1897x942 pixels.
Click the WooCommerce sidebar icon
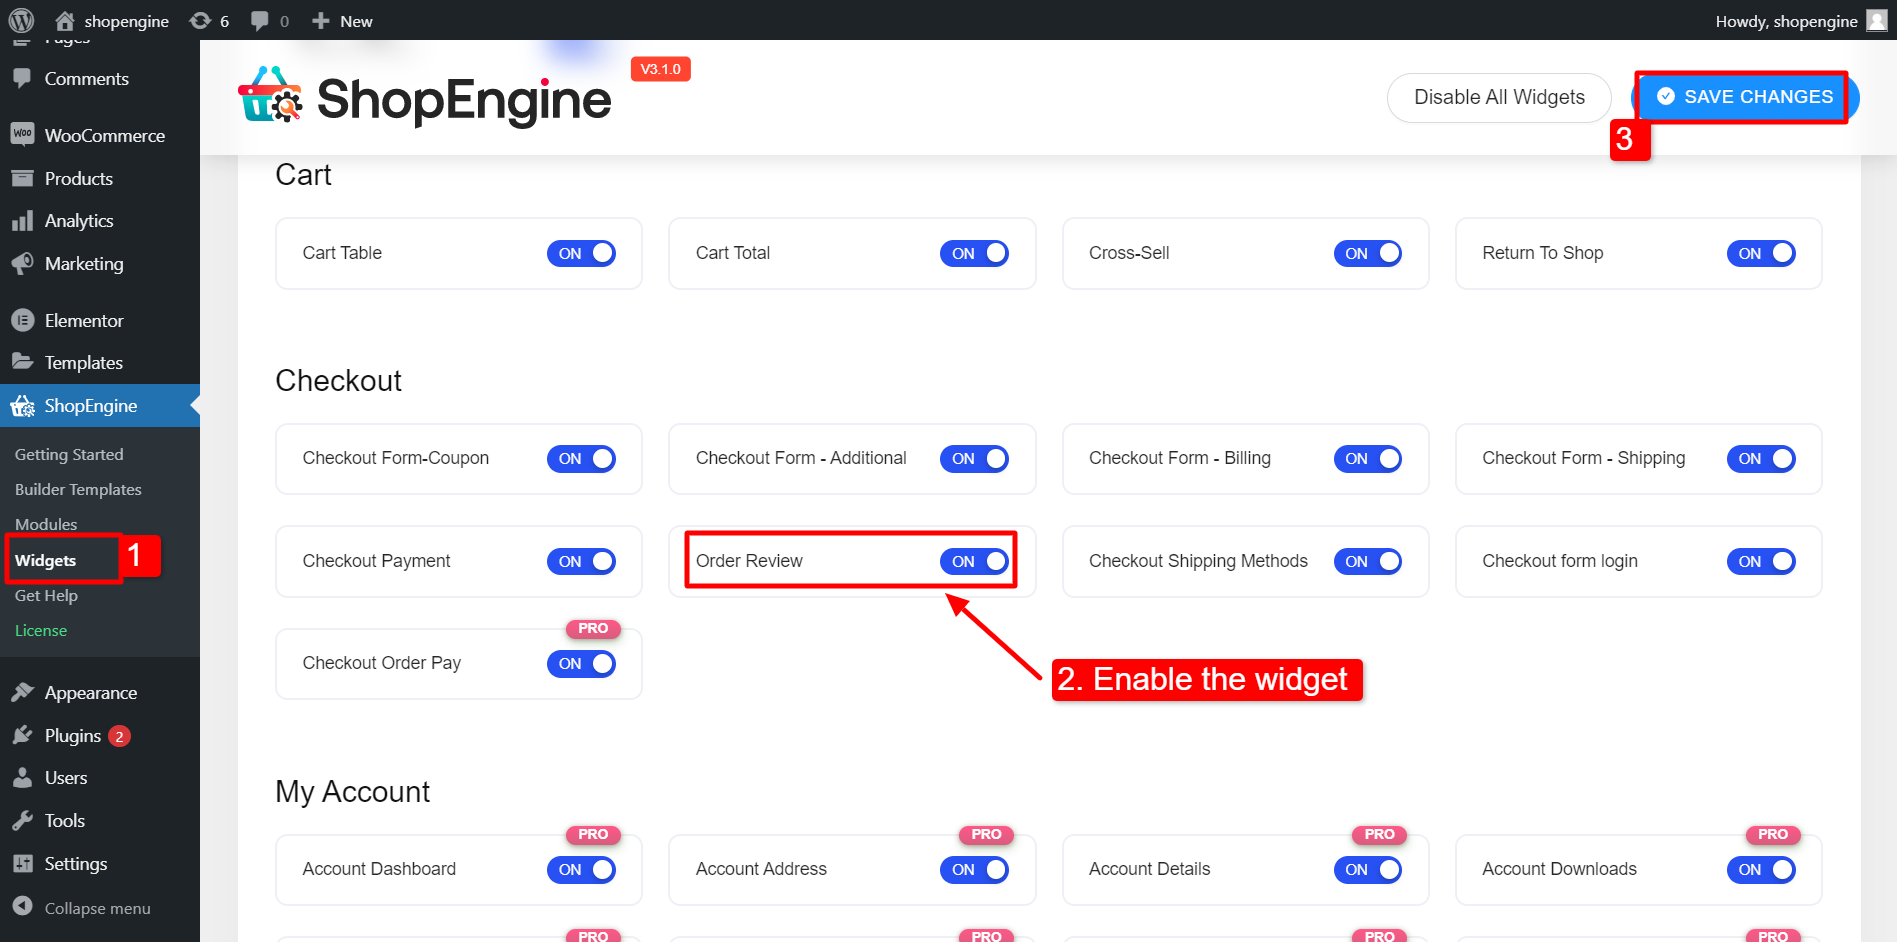click(22, 135)
